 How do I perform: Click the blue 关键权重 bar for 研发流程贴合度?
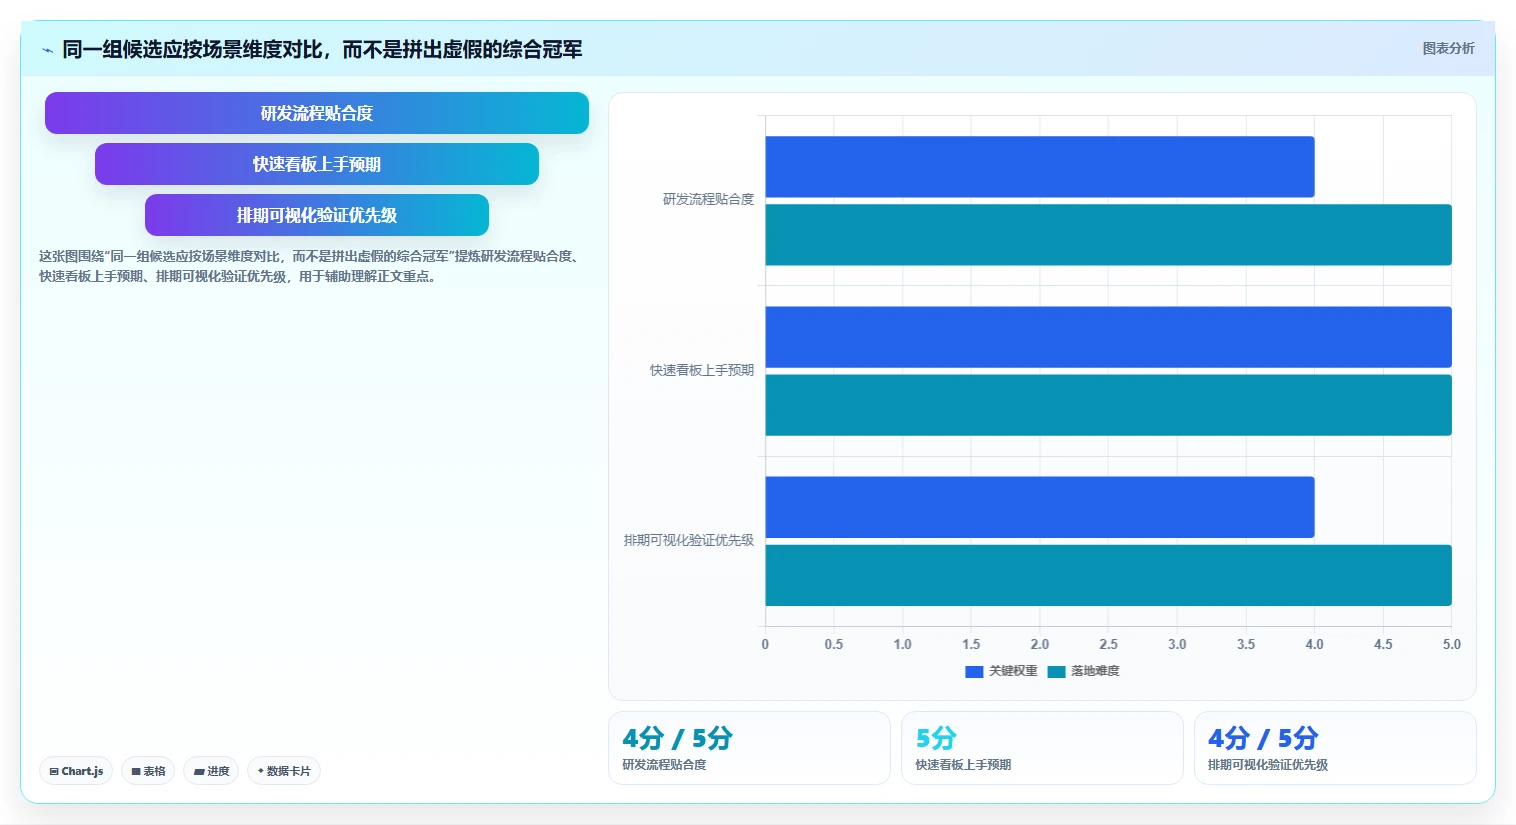(x=1040, y=167)
